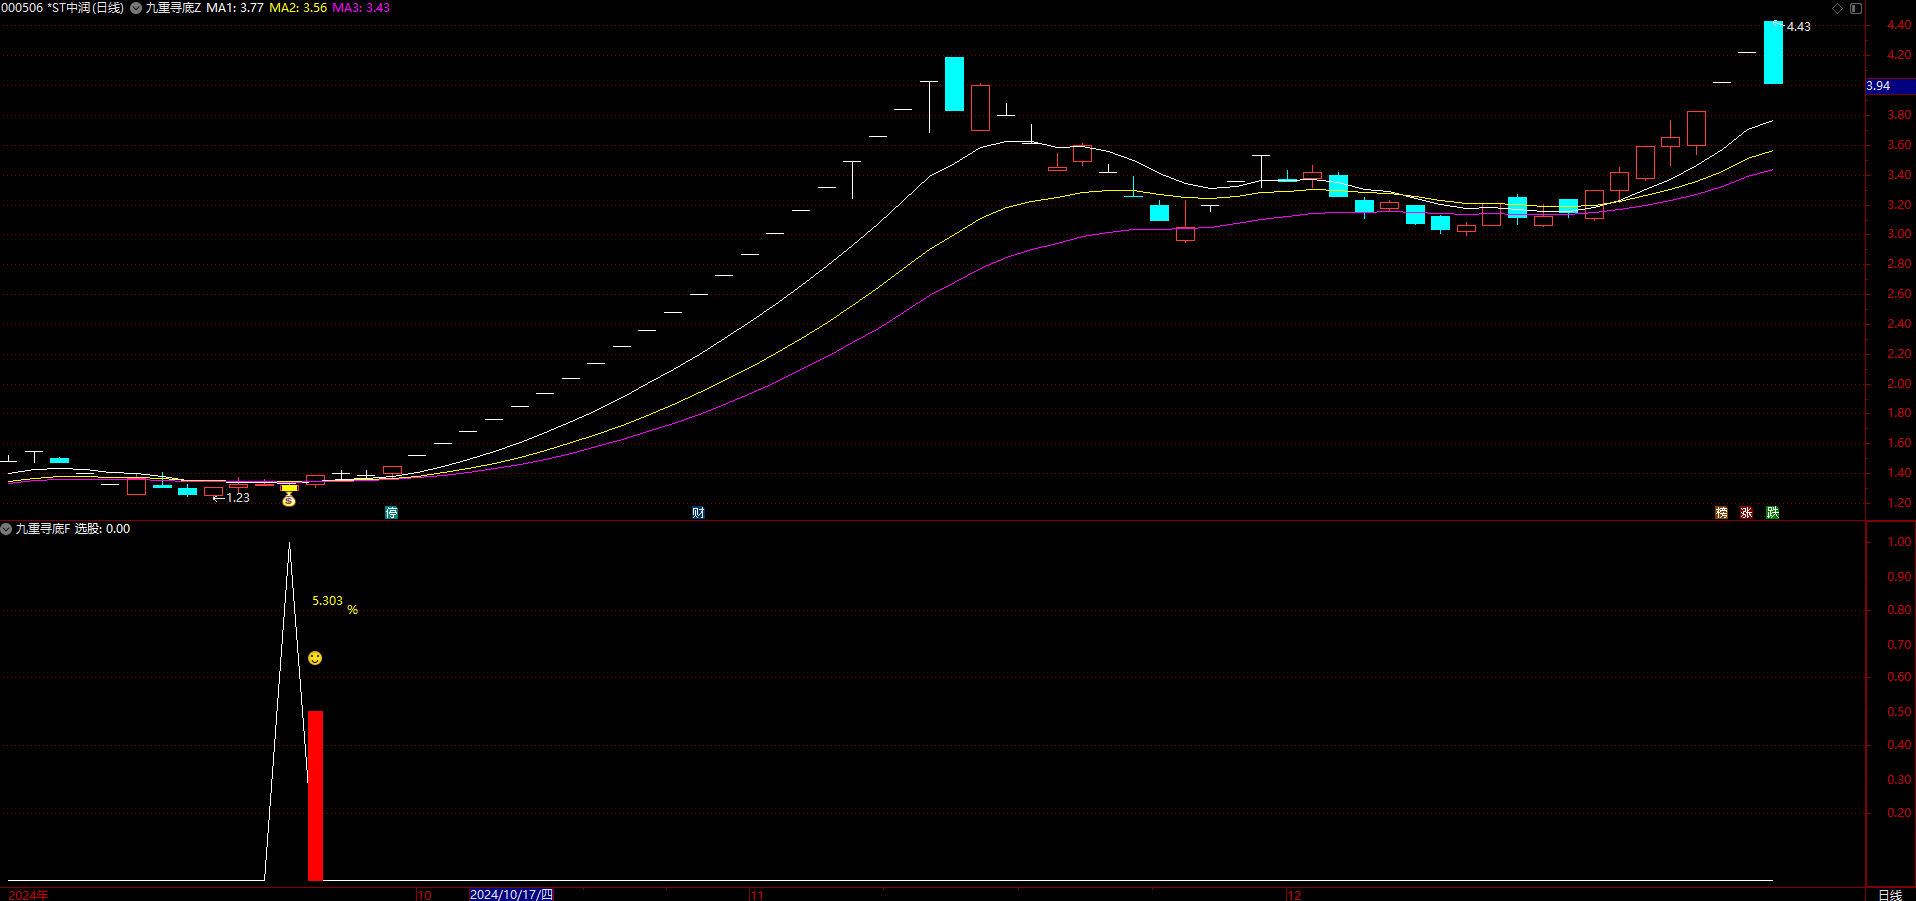Click the 涨 marker icon

pyautogui.click(x=1746, y=513)
